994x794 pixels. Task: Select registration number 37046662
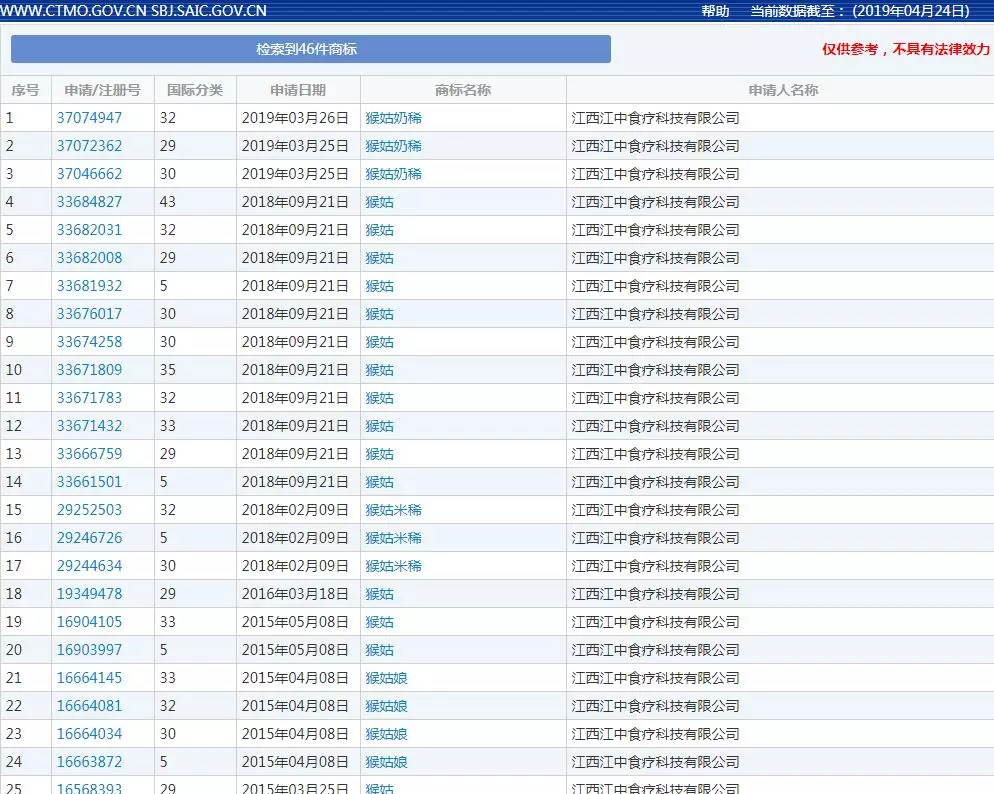pyautogui.click(x=89, y=174)
